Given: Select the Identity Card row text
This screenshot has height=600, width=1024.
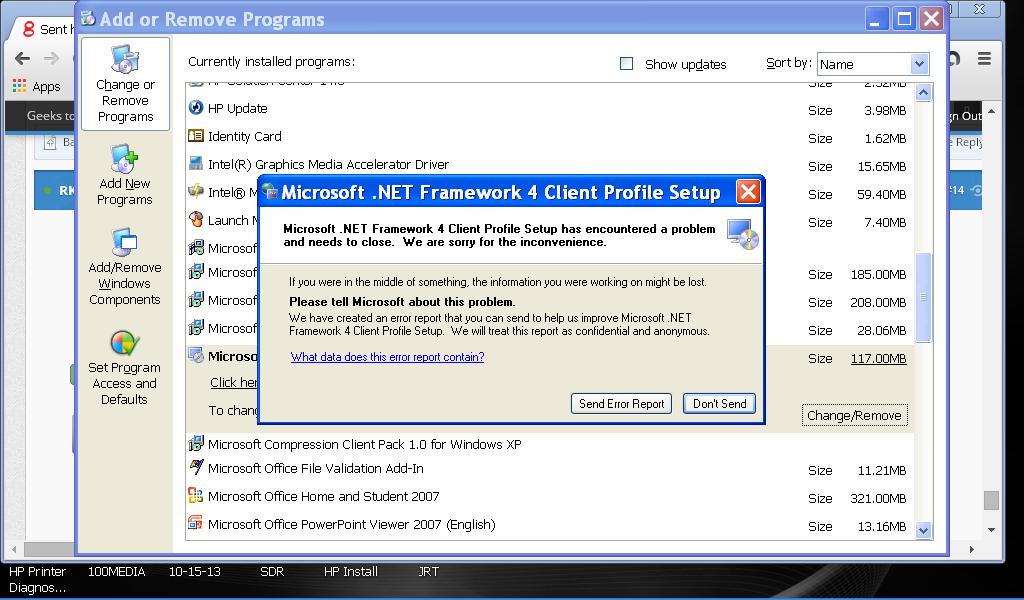Looking at the screenshot, I should (x=245, y=136).
